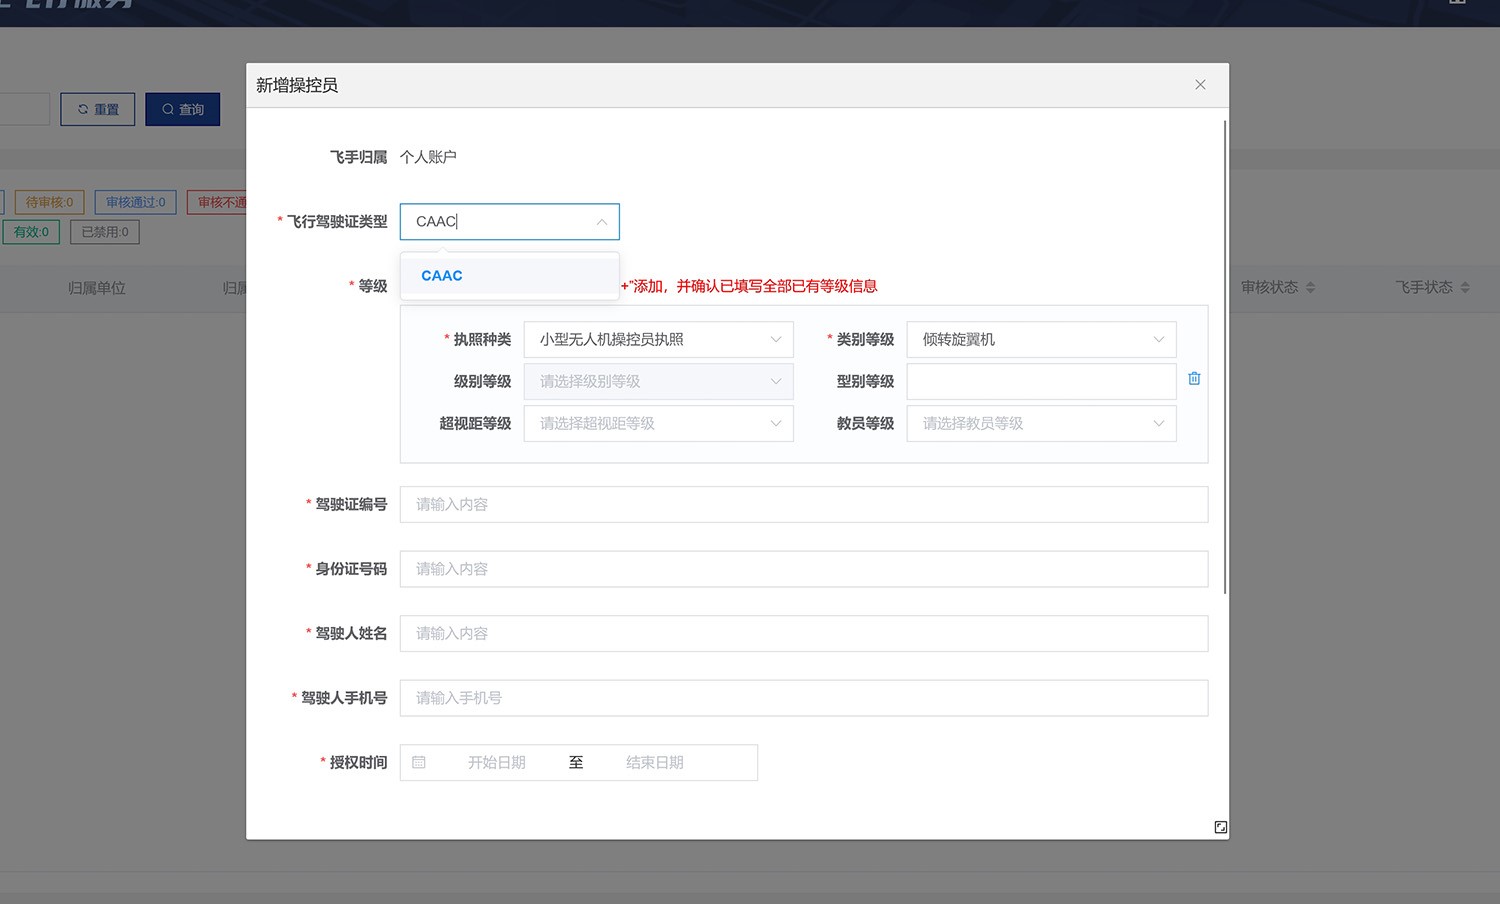Screen dimensions: 1500x904
Task: Delete the license level row with trash icon
Action: click(x=1194, y=379)
